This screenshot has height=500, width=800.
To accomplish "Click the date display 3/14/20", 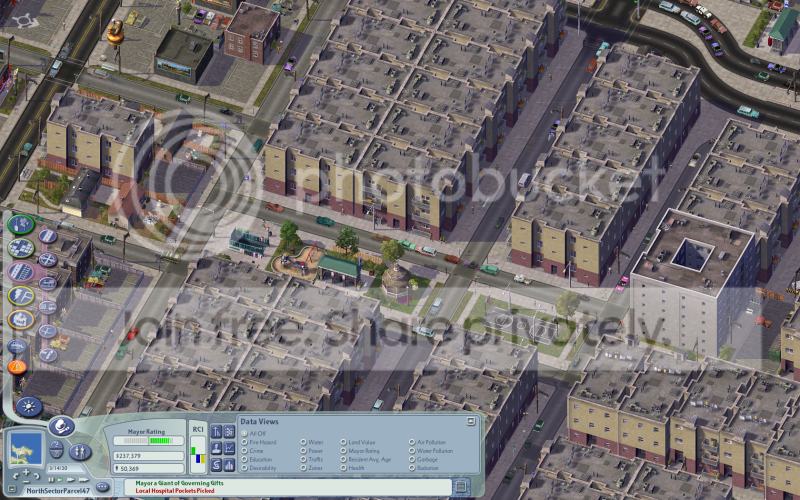I will click(x=65, y=468).
